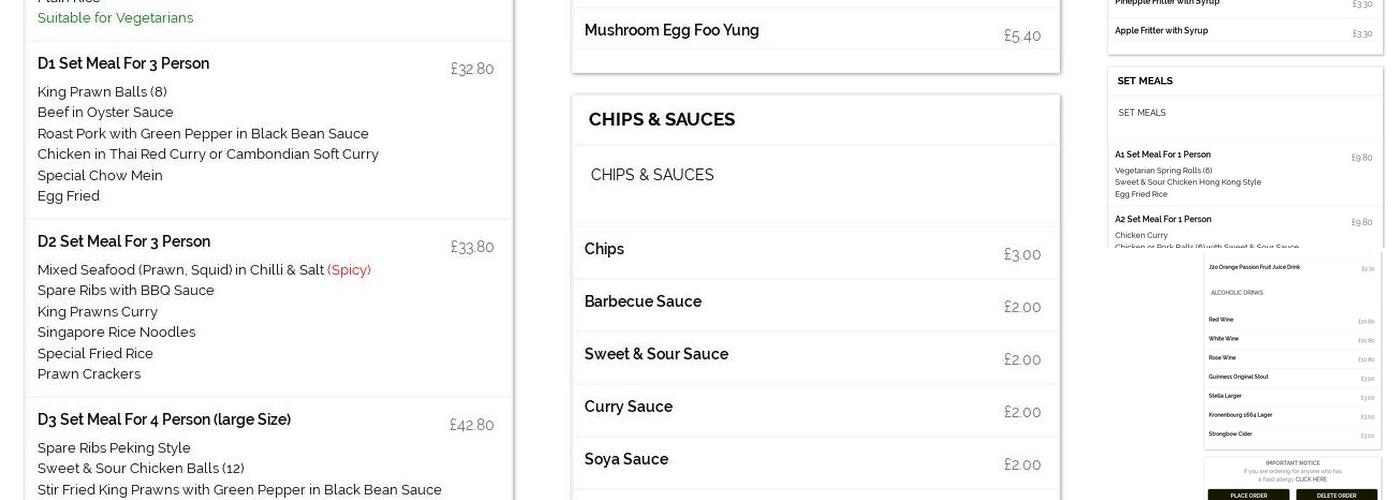Select D1 Set Meal For 3 Person

pyautogui.click(x=124, y=64)
